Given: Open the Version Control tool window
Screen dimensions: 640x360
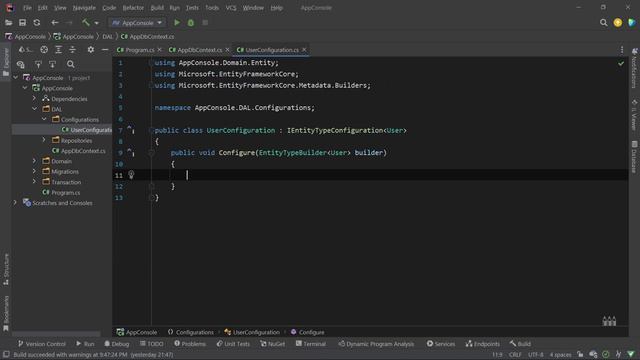Looking at the screenshot, I should [x=42, y=344].
